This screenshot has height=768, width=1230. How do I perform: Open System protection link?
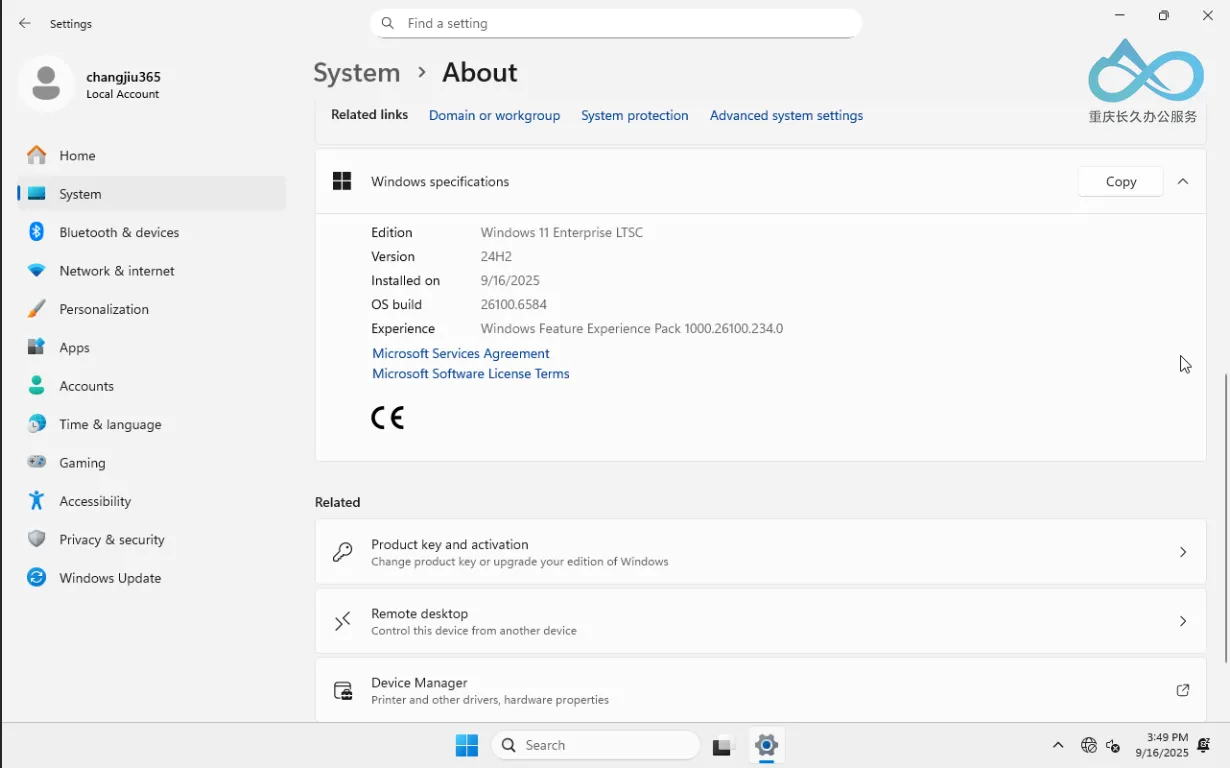tap(635, 116)
